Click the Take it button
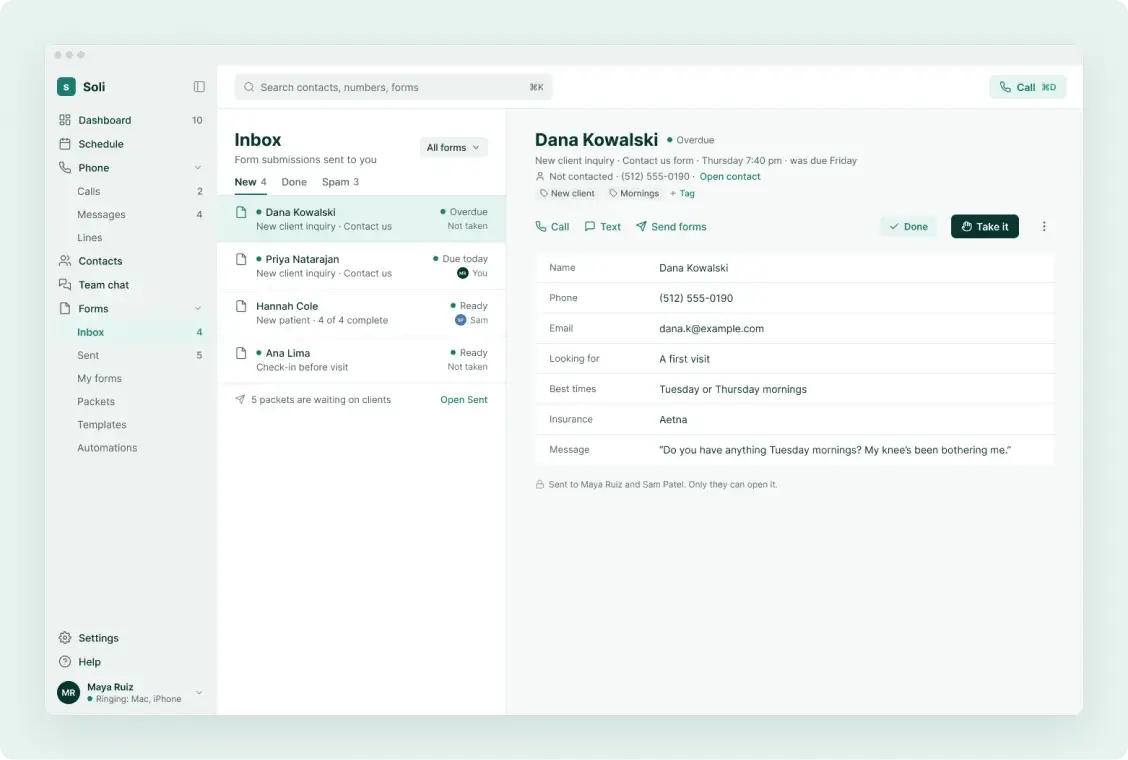1128x760 pixels. pos(984,226)
